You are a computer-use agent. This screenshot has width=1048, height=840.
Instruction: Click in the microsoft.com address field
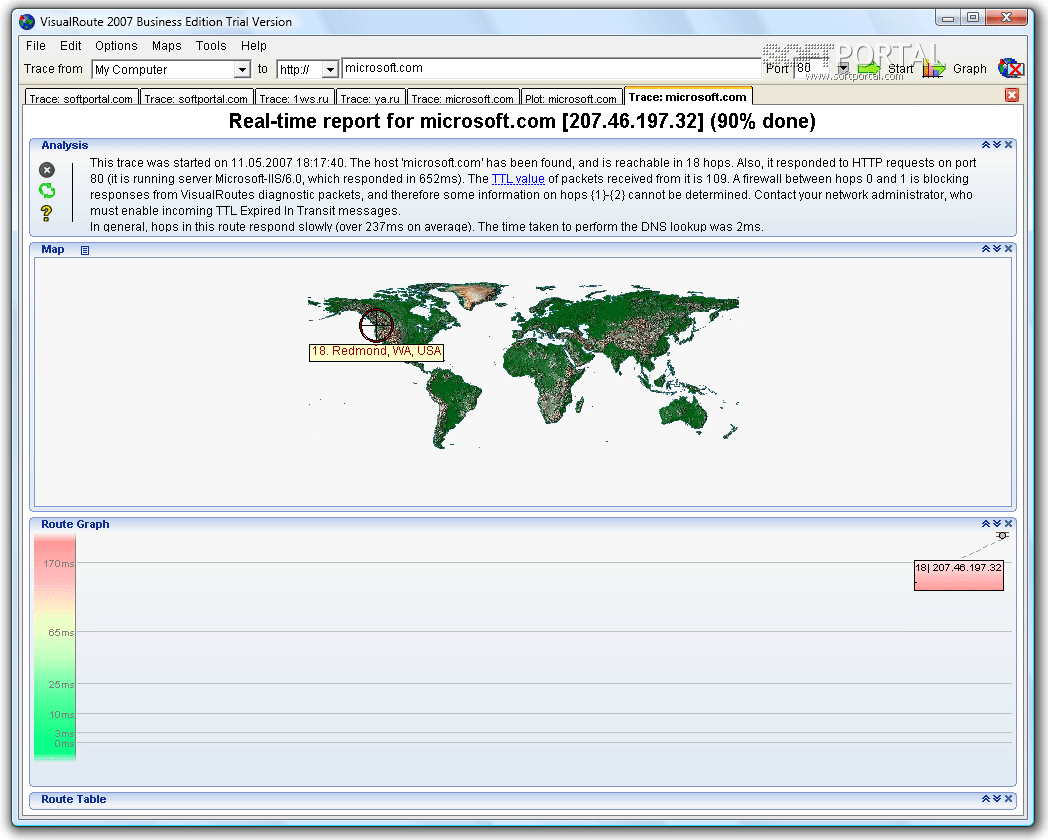pos(551,68)
